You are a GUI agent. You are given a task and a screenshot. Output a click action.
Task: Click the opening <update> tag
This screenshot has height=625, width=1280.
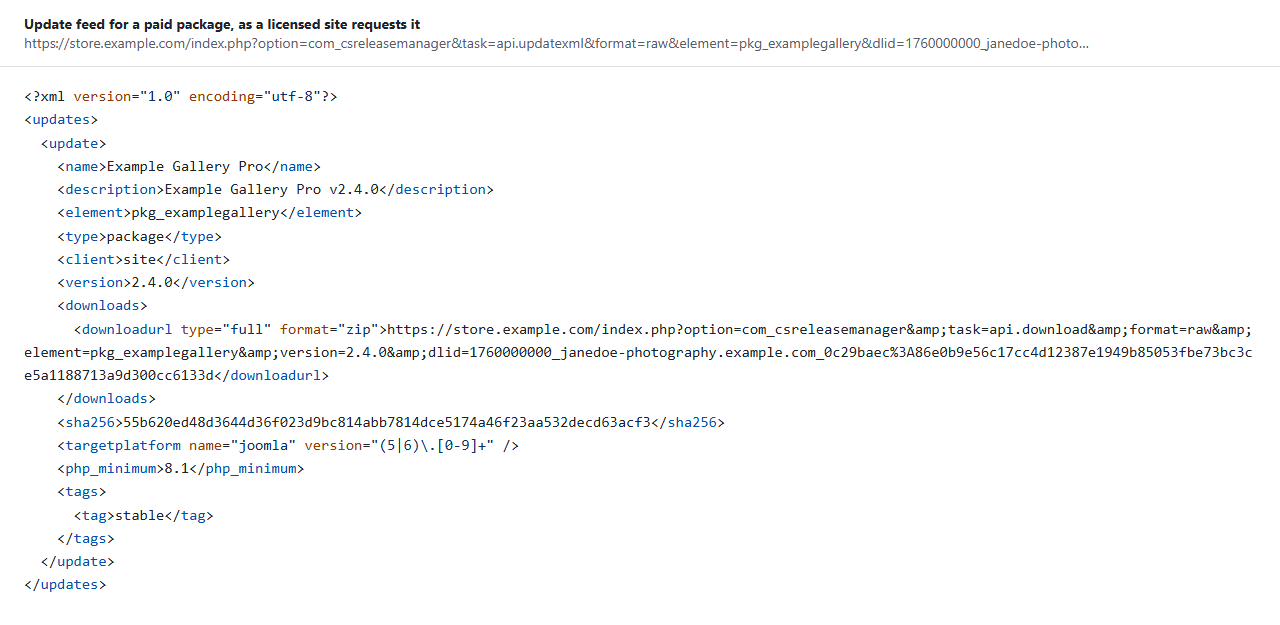click(73, 143)
